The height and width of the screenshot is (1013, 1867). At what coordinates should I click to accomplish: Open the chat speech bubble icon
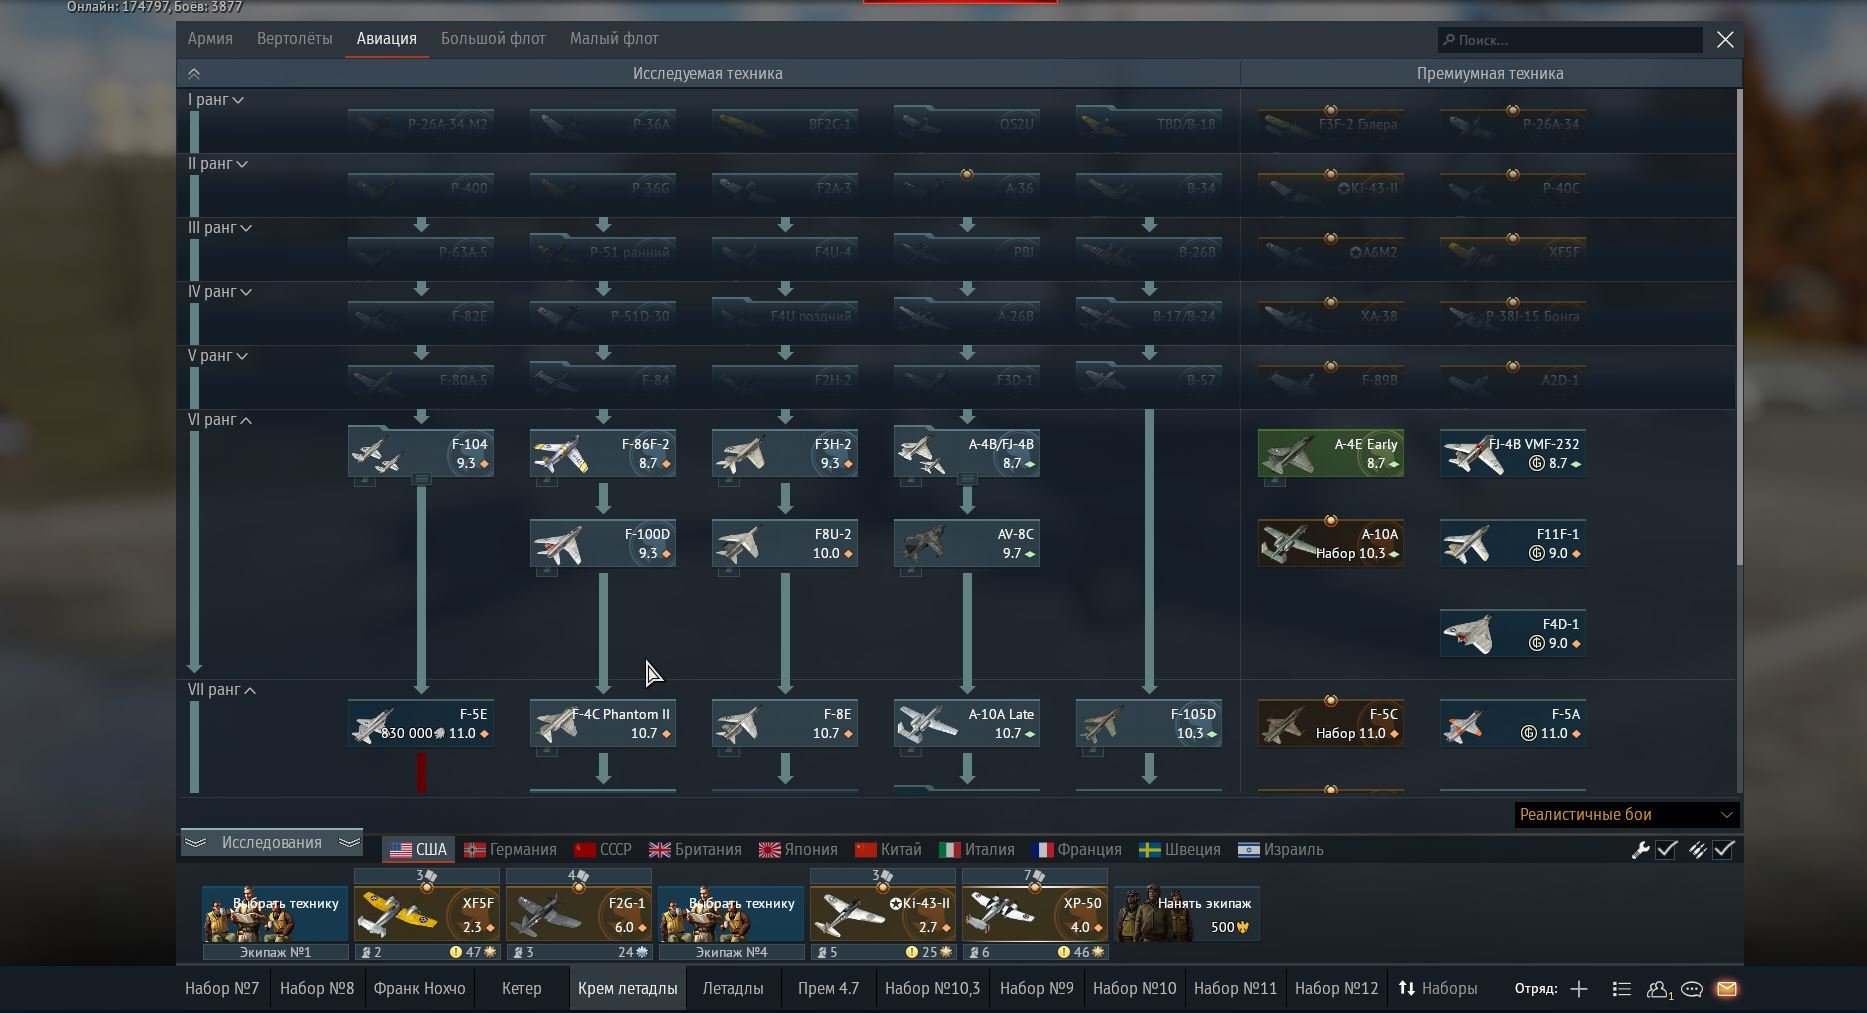click(x=1692, y=989)
